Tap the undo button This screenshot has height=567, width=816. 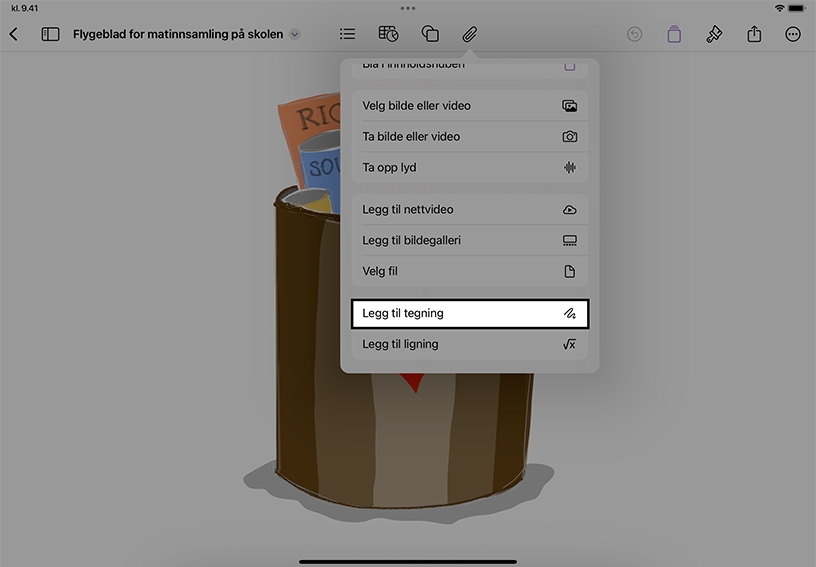(634, 34)
